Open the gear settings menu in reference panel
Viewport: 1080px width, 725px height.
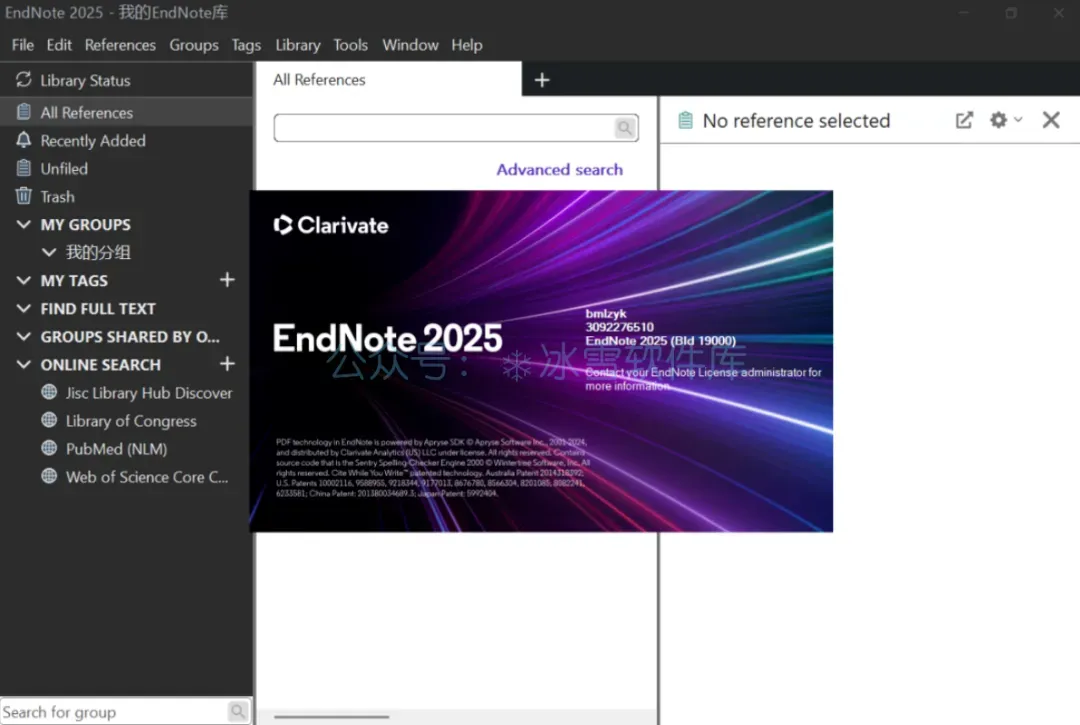(x=998, y=120)
